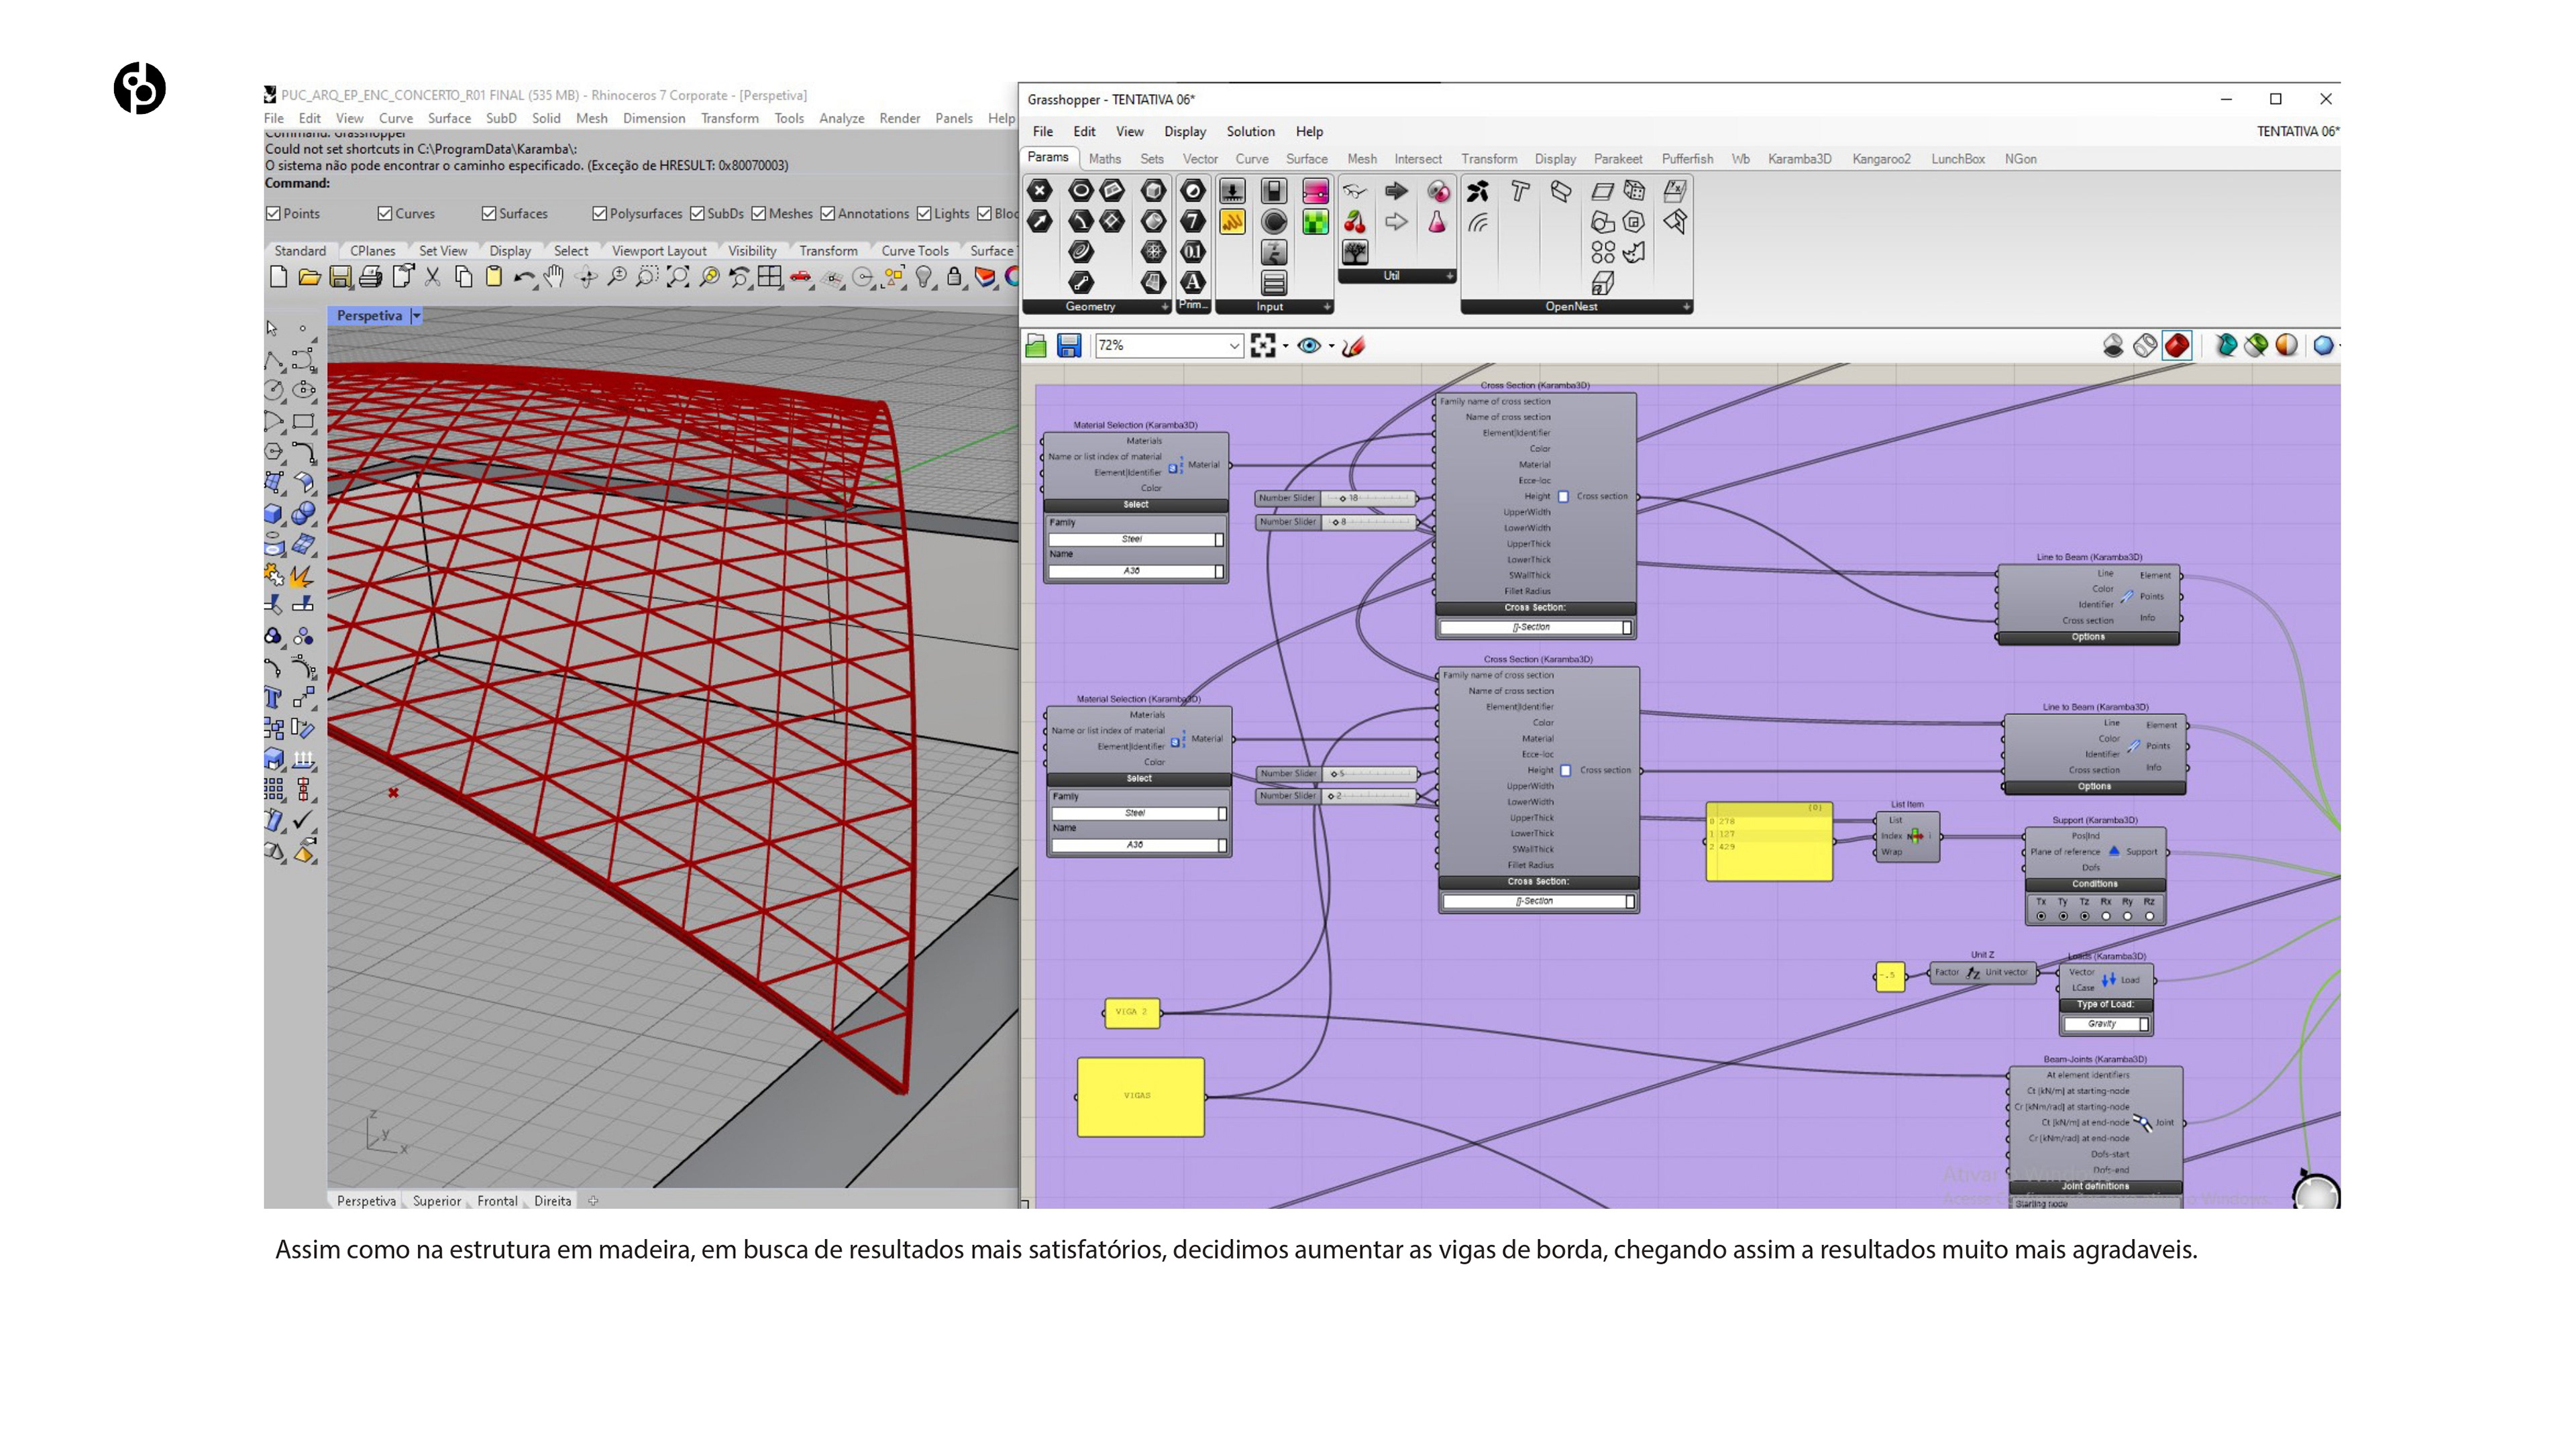Screen dimensions: 2576x1449
Task: Click the Open file icon in Grasshopper toolbar
Action: coord(1036,346)
